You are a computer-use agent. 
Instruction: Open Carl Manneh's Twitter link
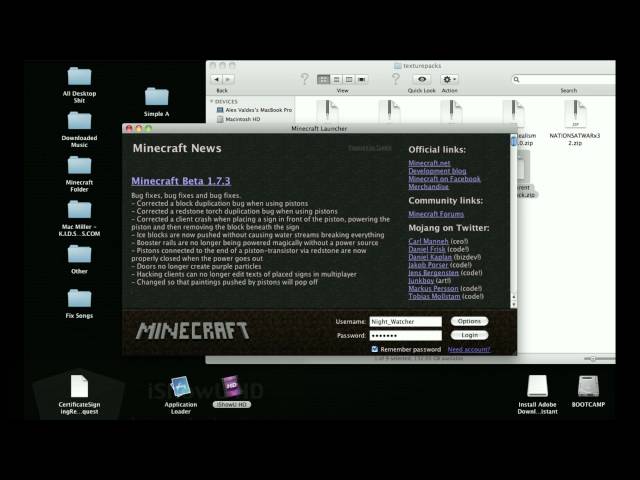pyautogui.click(x=428, y=241)
